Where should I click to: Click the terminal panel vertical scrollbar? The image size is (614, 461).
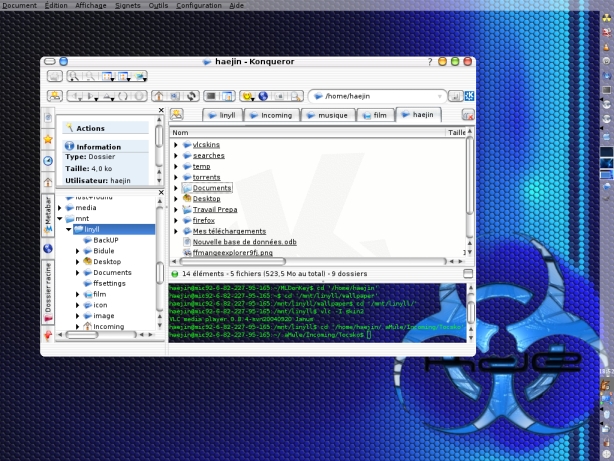pyautogui.click(x=471, y=313)
